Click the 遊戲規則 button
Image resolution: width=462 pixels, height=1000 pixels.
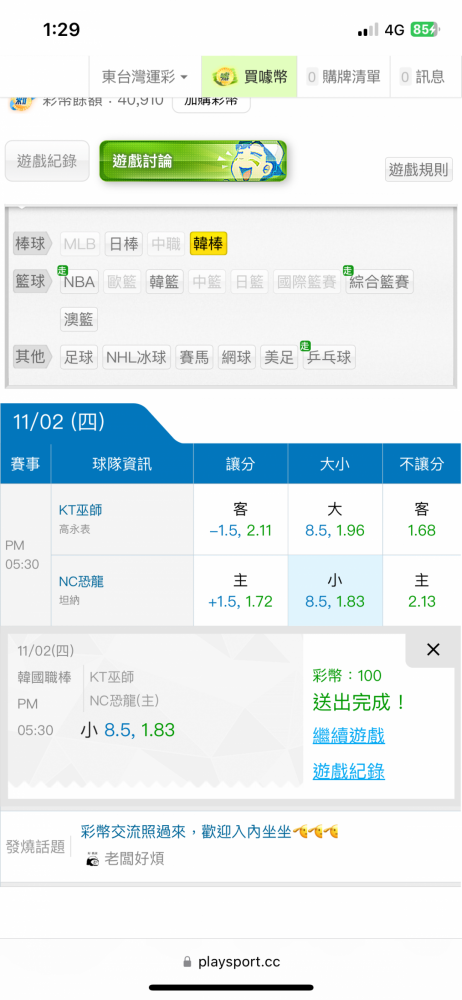pyautogui.click(x=419, y=170)
